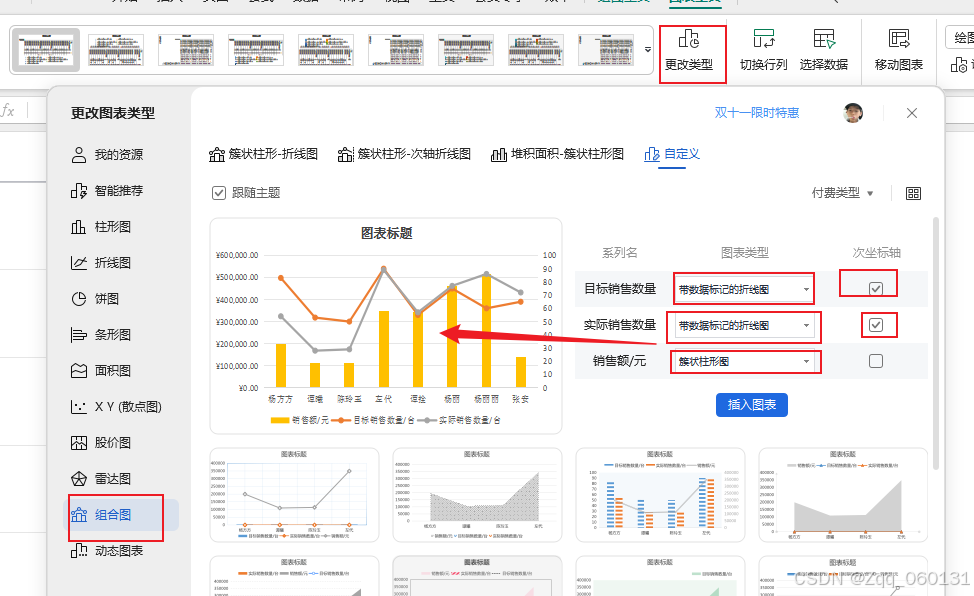
Task: Open chart type dropdown for 实际销售数量
Action: click(744, 325)
